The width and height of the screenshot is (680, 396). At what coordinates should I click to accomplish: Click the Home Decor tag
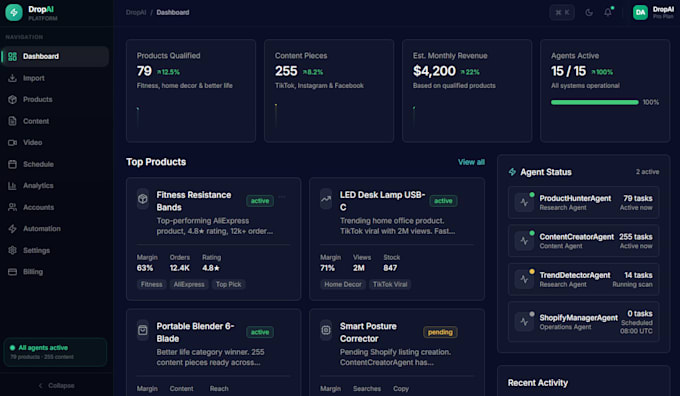coord(343,285)
